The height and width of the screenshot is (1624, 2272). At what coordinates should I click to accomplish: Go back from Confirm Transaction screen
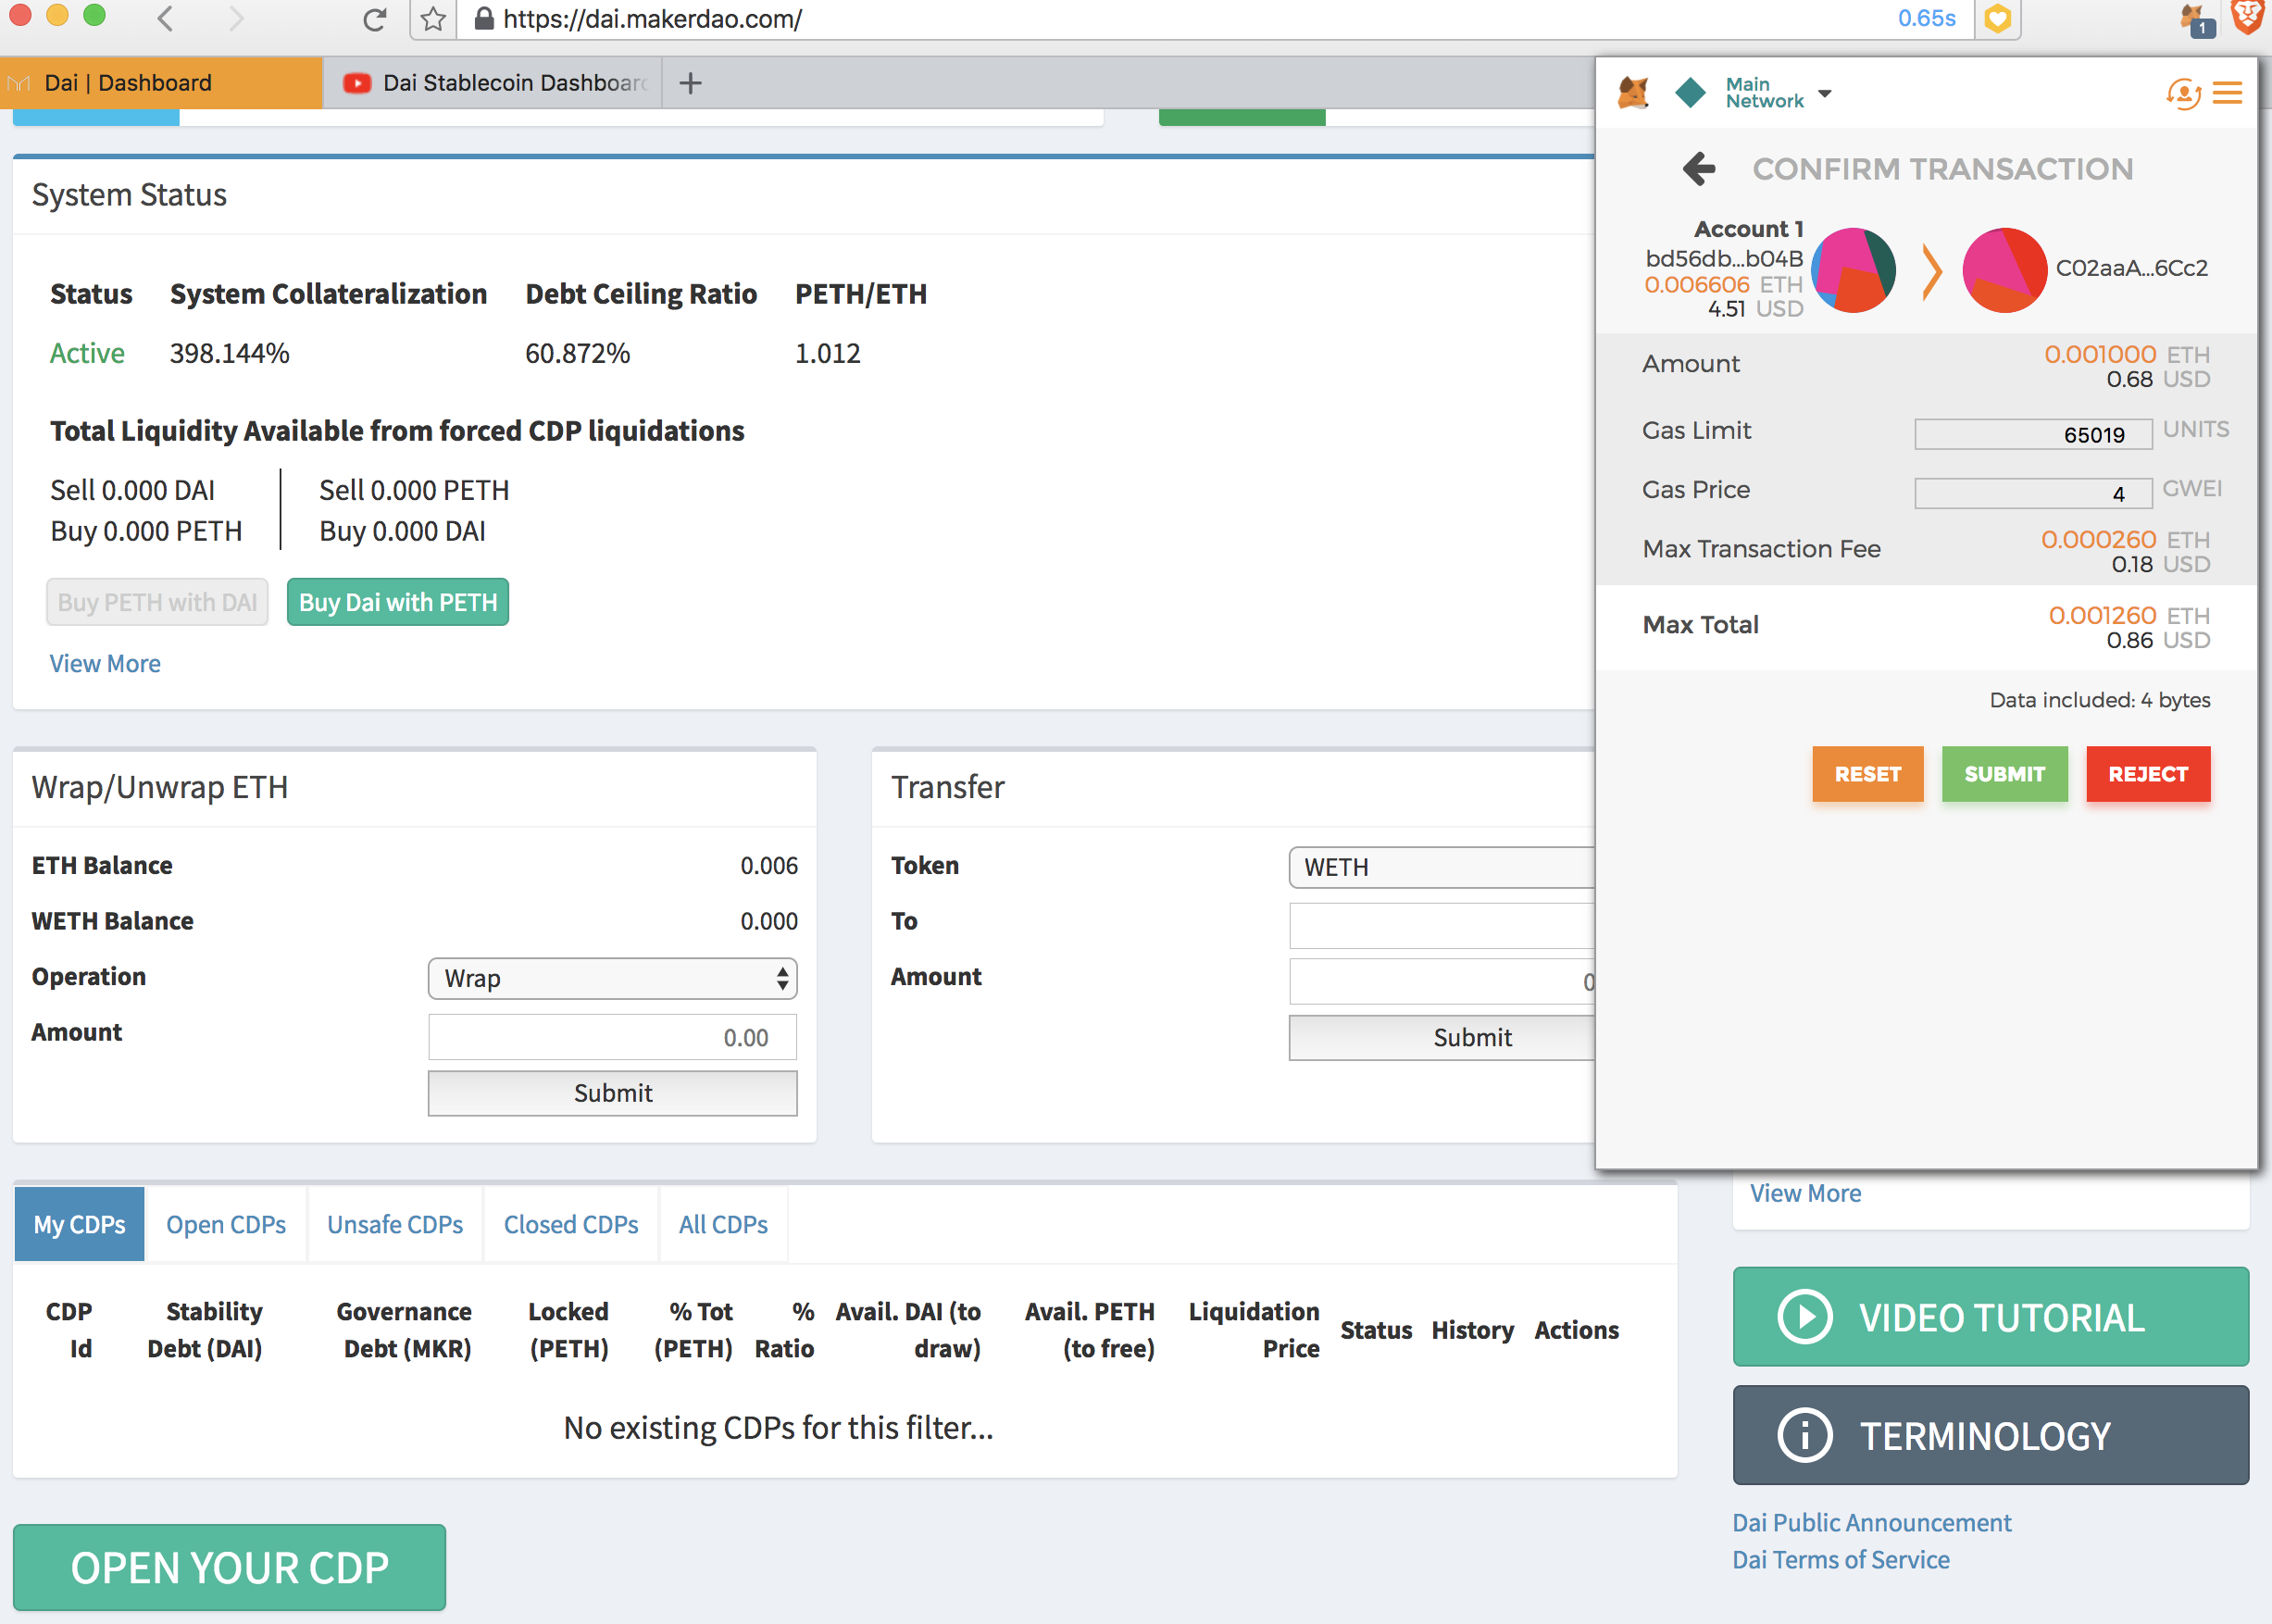click(x=1699, y=169)
